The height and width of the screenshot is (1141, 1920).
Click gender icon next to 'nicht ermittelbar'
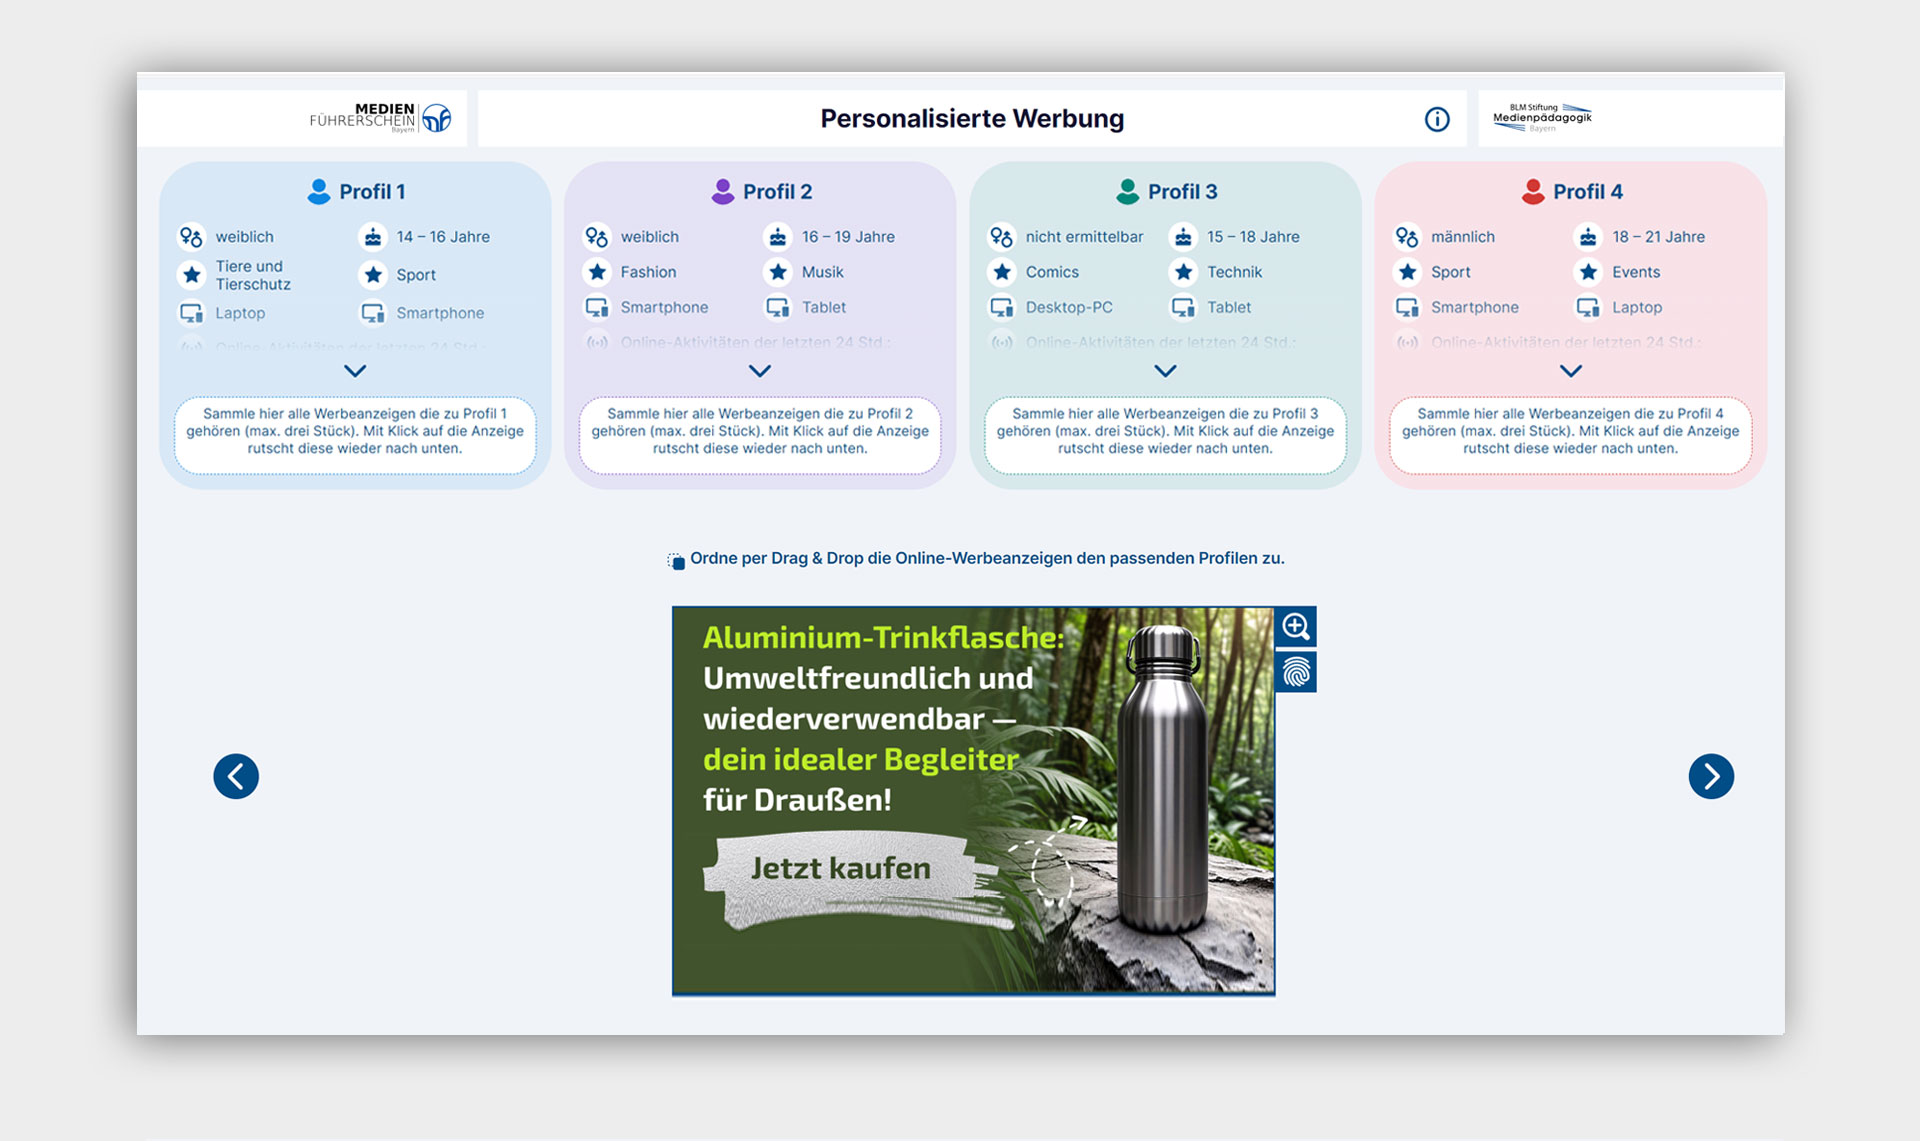pos(1001,237)
